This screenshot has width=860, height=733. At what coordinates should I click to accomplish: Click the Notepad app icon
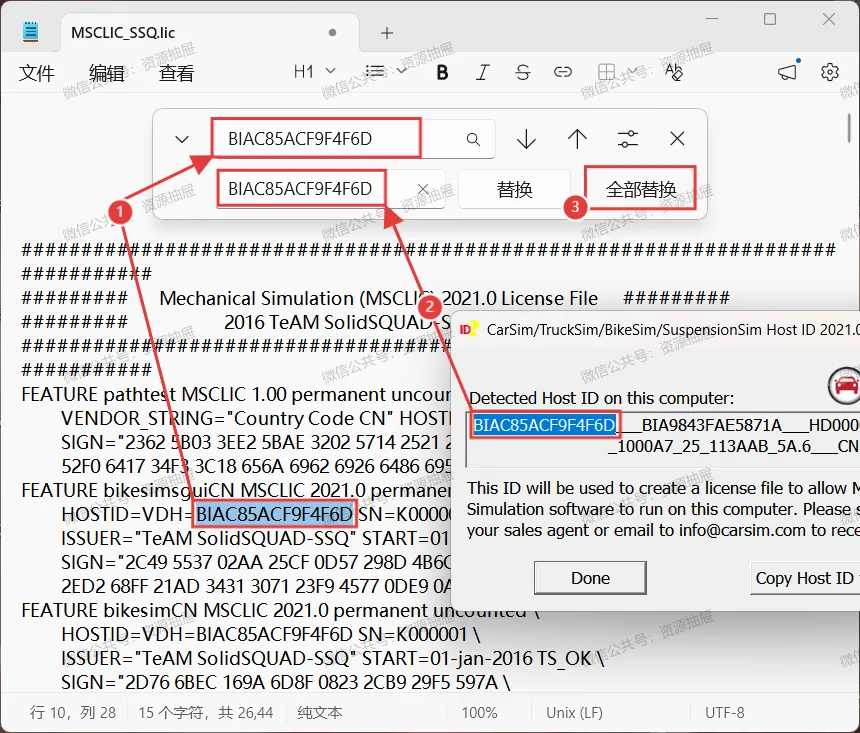(30, 32)
